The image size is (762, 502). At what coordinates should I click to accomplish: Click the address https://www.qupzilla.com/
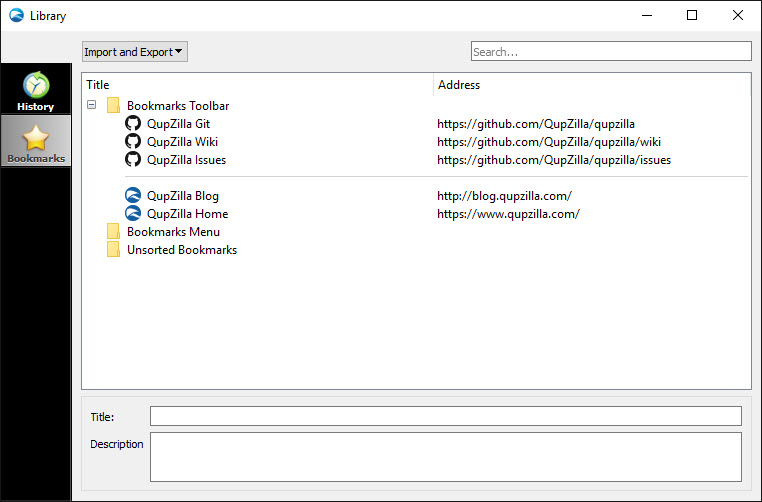click(x=508, y=214)
